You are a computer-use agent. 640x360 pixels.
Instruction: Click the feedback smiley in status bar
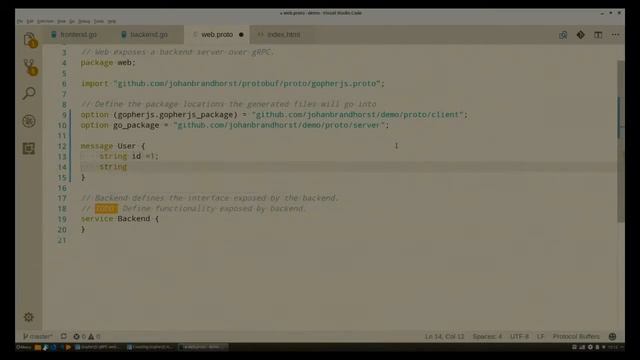(x=612, y=336)
